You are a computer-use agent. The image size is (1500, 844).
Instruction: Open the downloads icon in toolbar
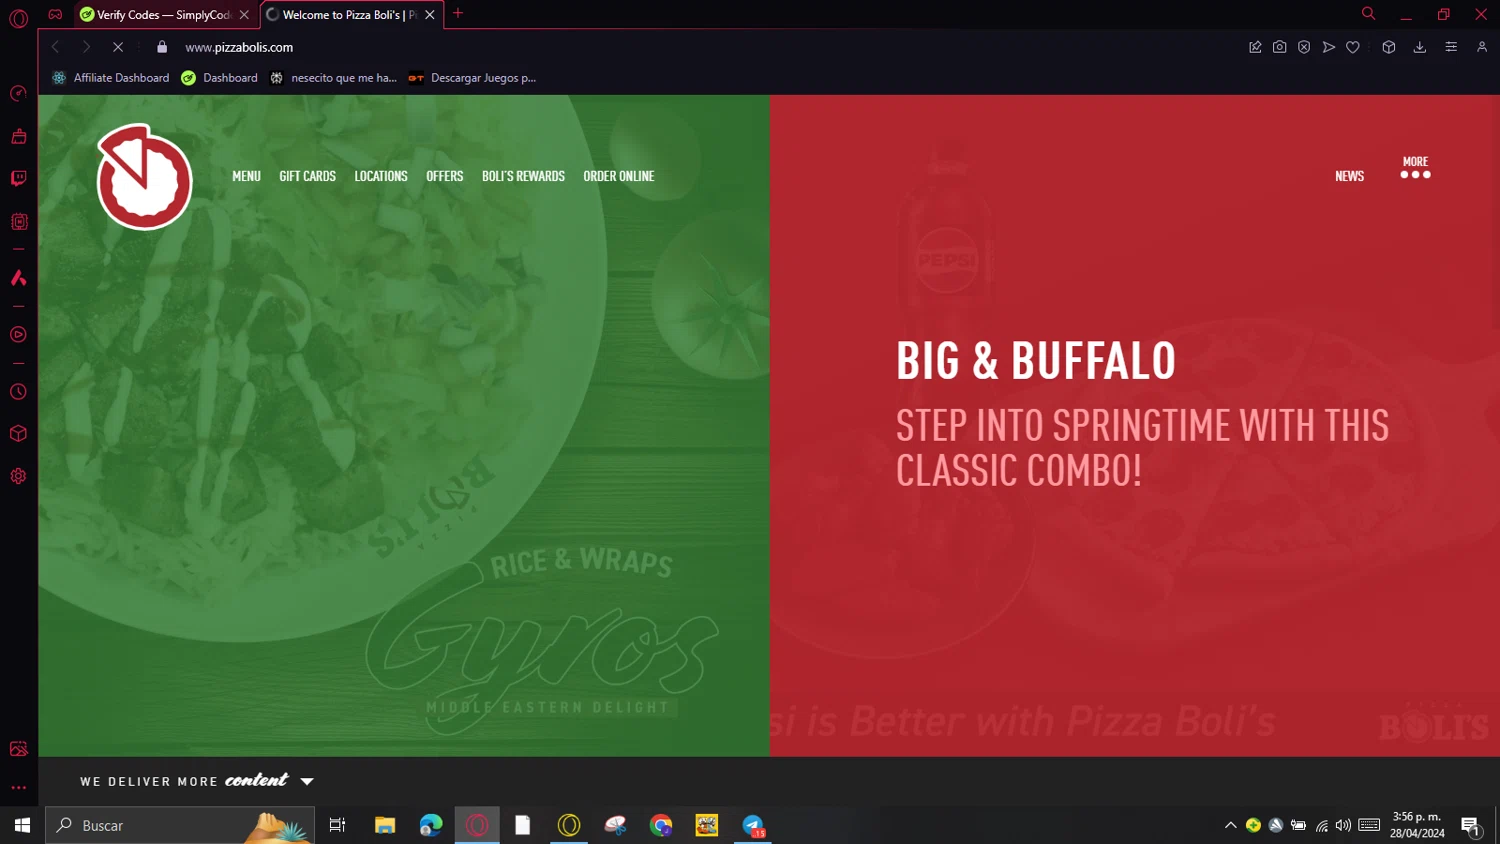[x=1419, y=47]
